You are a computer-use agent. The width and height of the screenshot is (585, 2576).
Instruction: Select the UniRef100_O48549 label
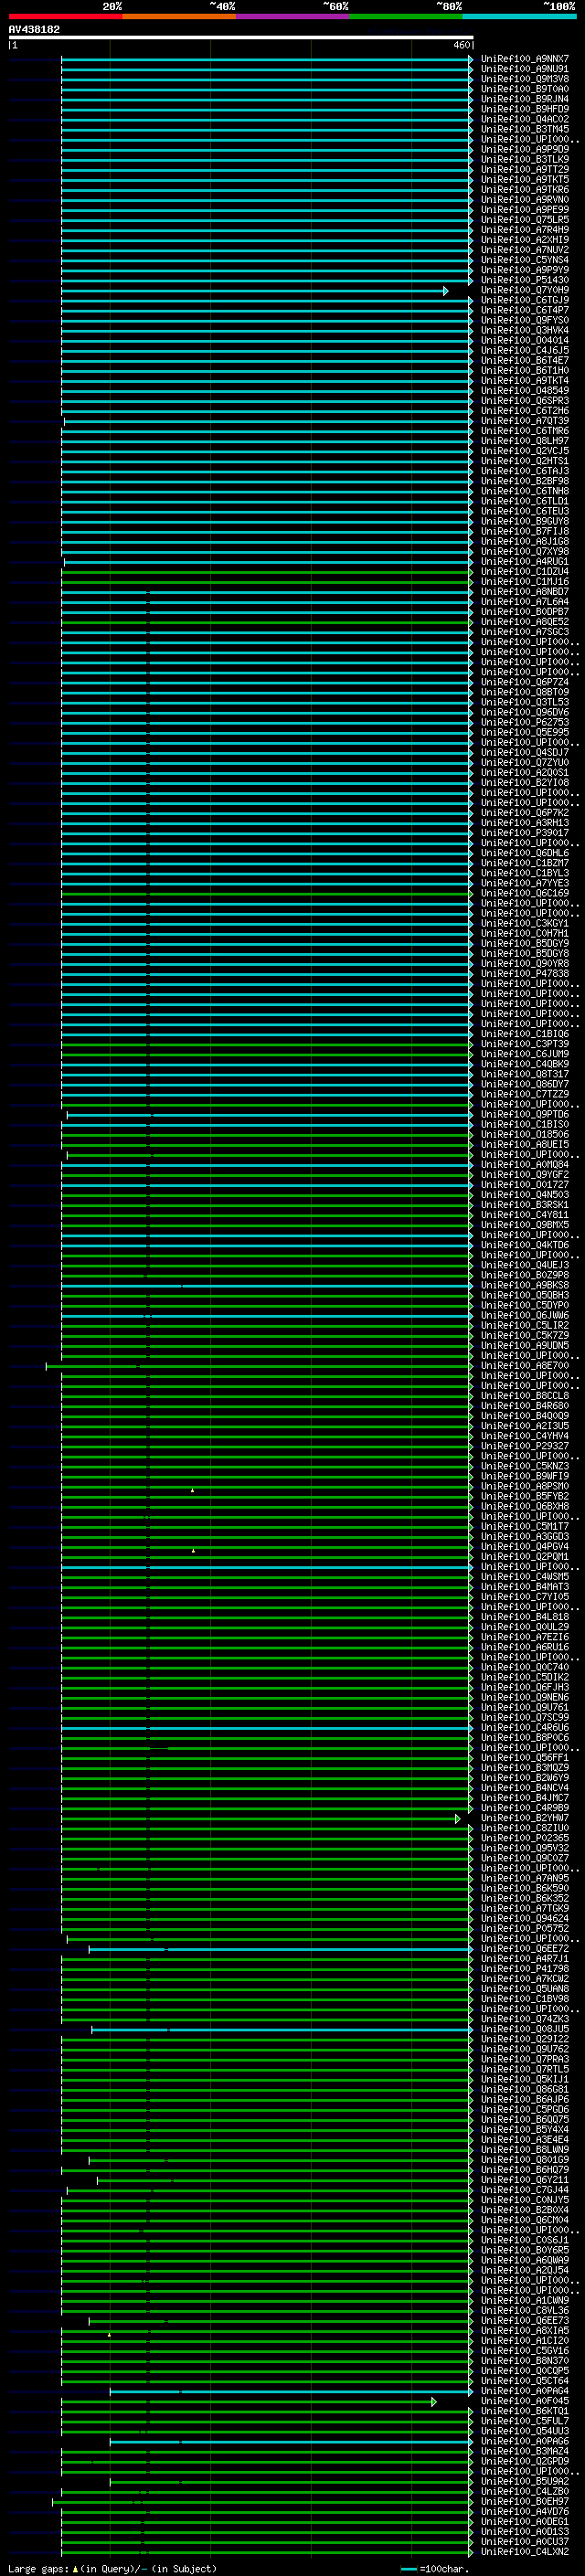click(x=524, y=390)
